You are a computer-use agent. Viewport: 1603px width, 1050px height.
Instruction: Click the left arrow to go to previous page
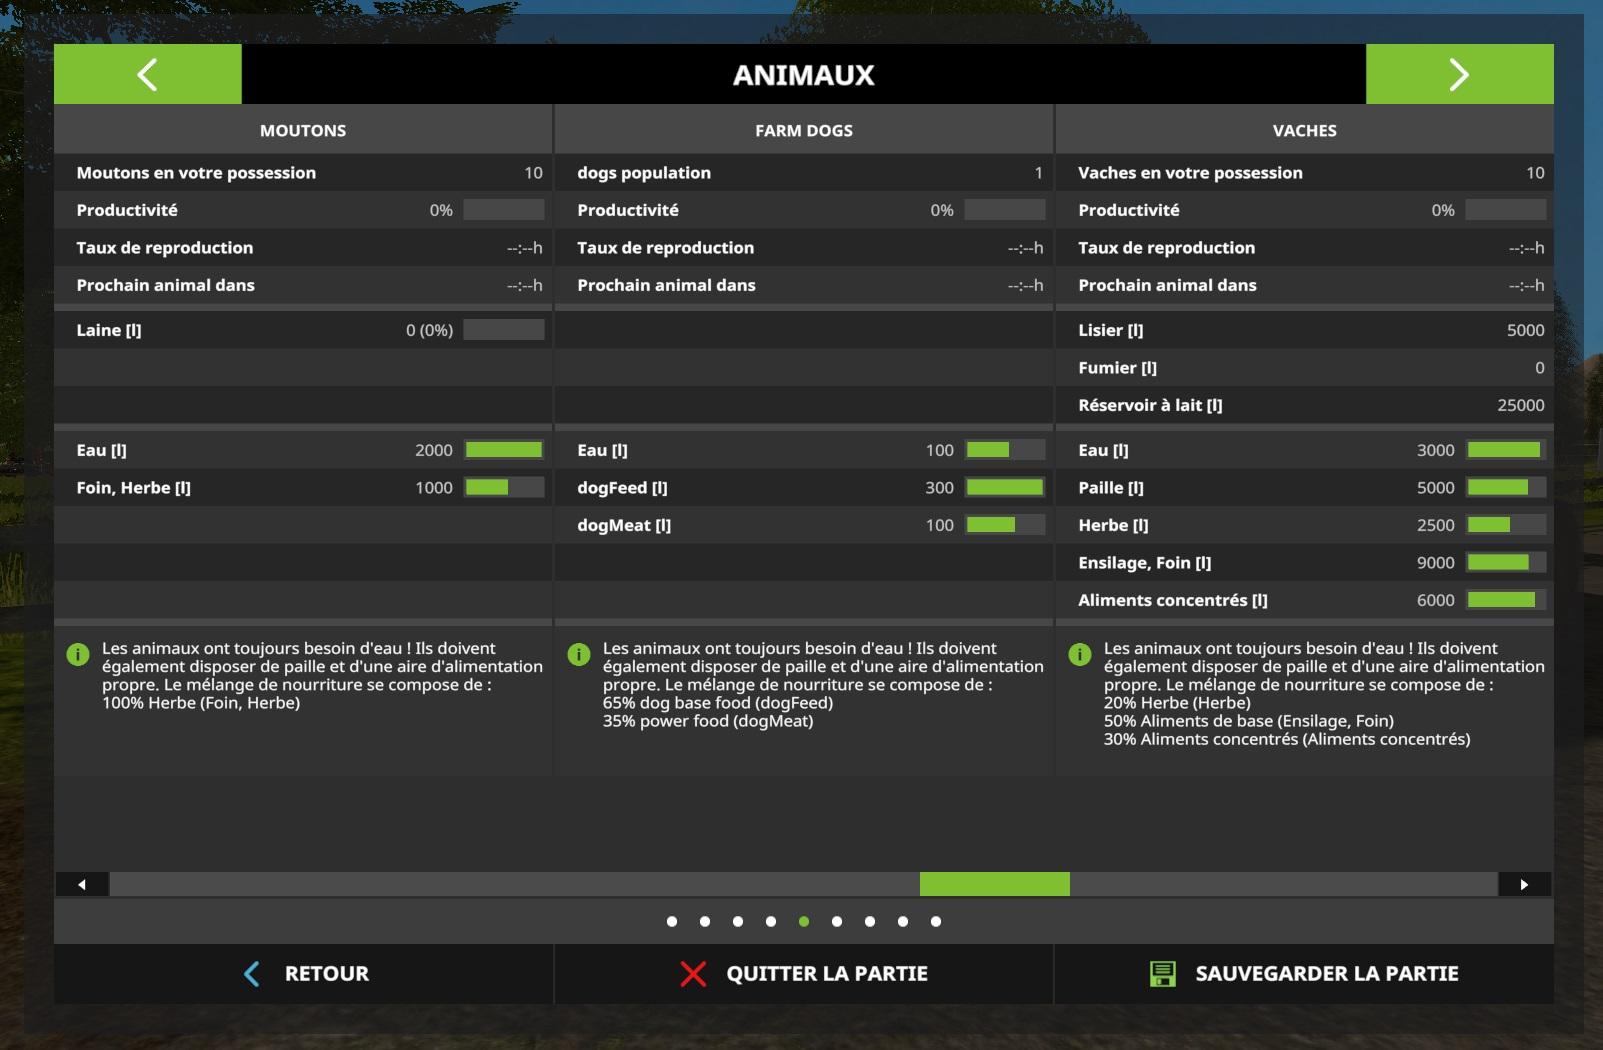(x=147, y=74)
